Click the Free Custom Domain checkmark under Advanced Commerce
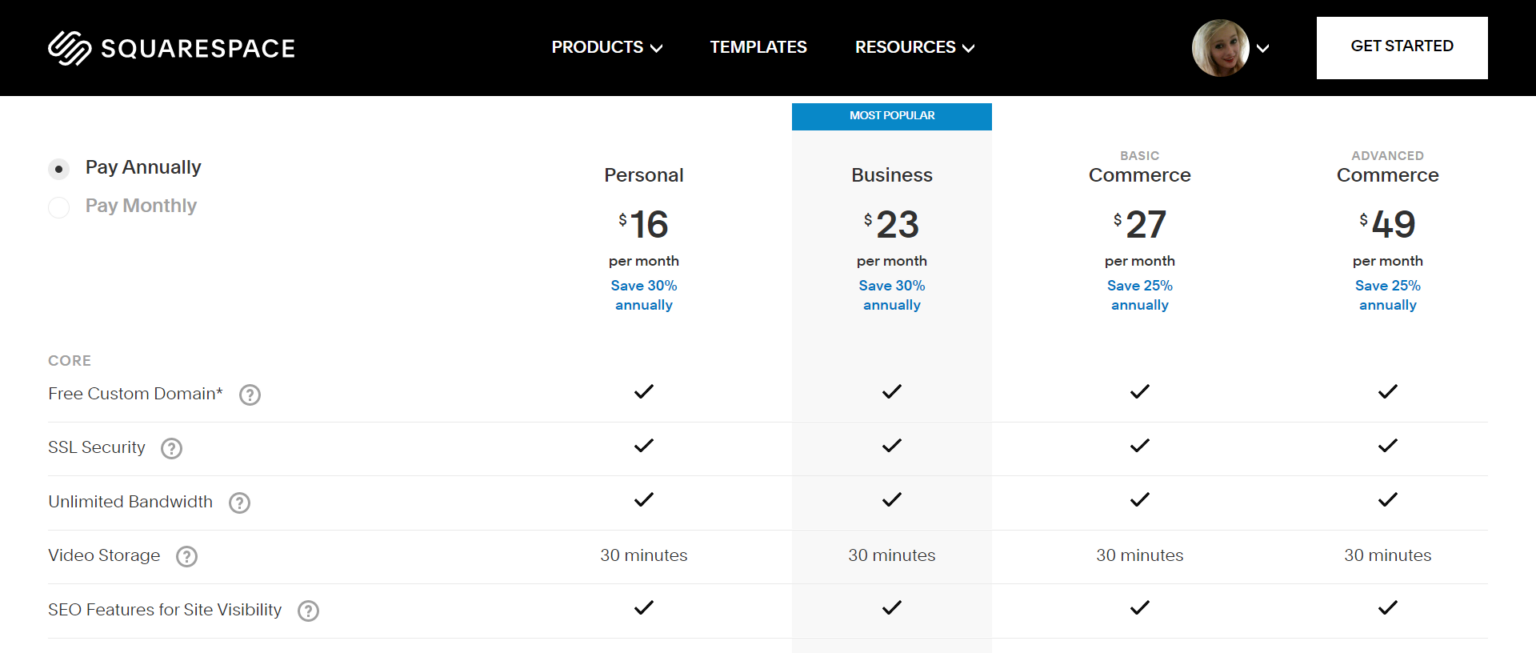The image size is (1536, 653). point(1388,392)
